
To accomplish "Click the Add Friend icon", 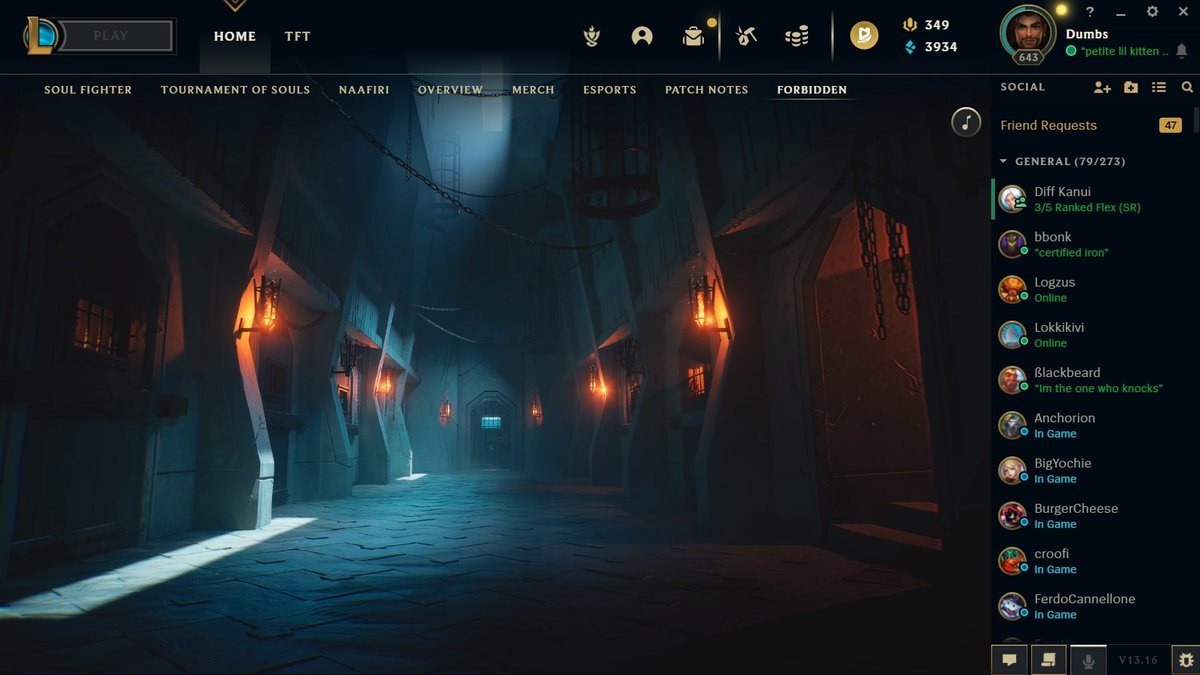I will tap(1102, 88).
